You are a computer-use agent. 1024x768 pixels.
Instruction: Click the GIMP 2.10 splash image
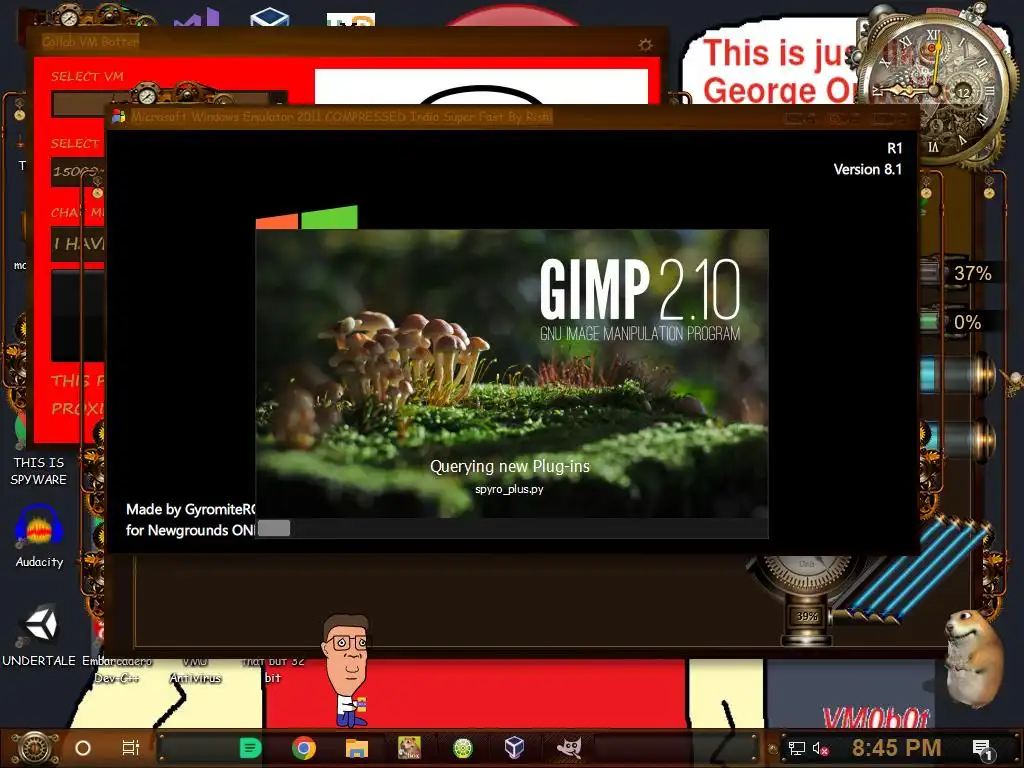[x=511, y=373]
